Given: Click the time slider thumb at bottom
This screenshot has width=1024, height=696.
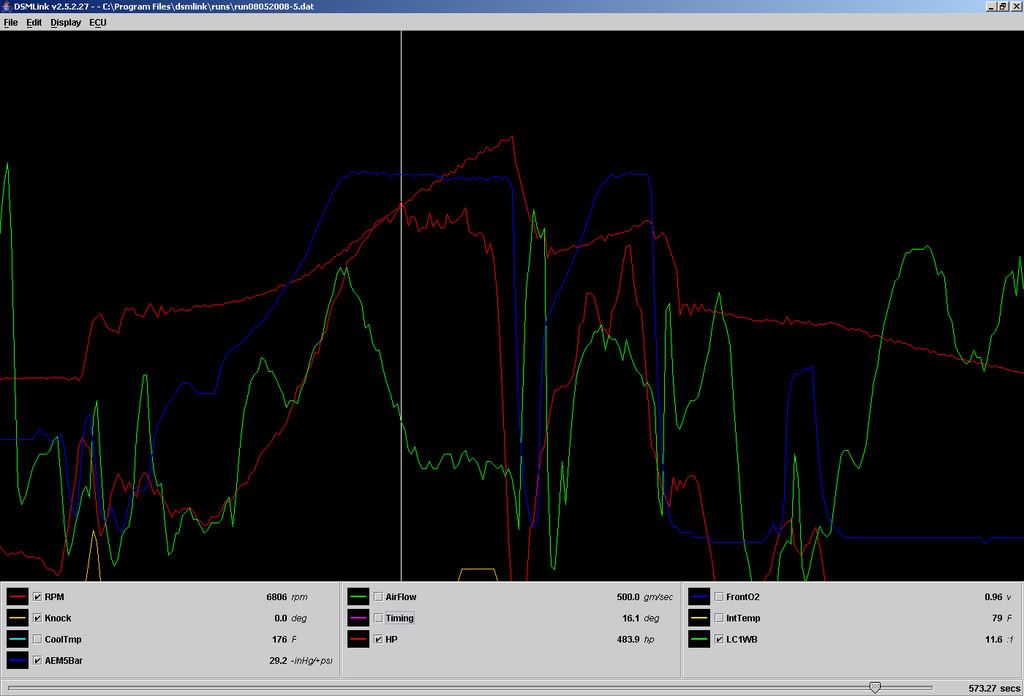Looking at the screenshot, I should click(875, 687).
